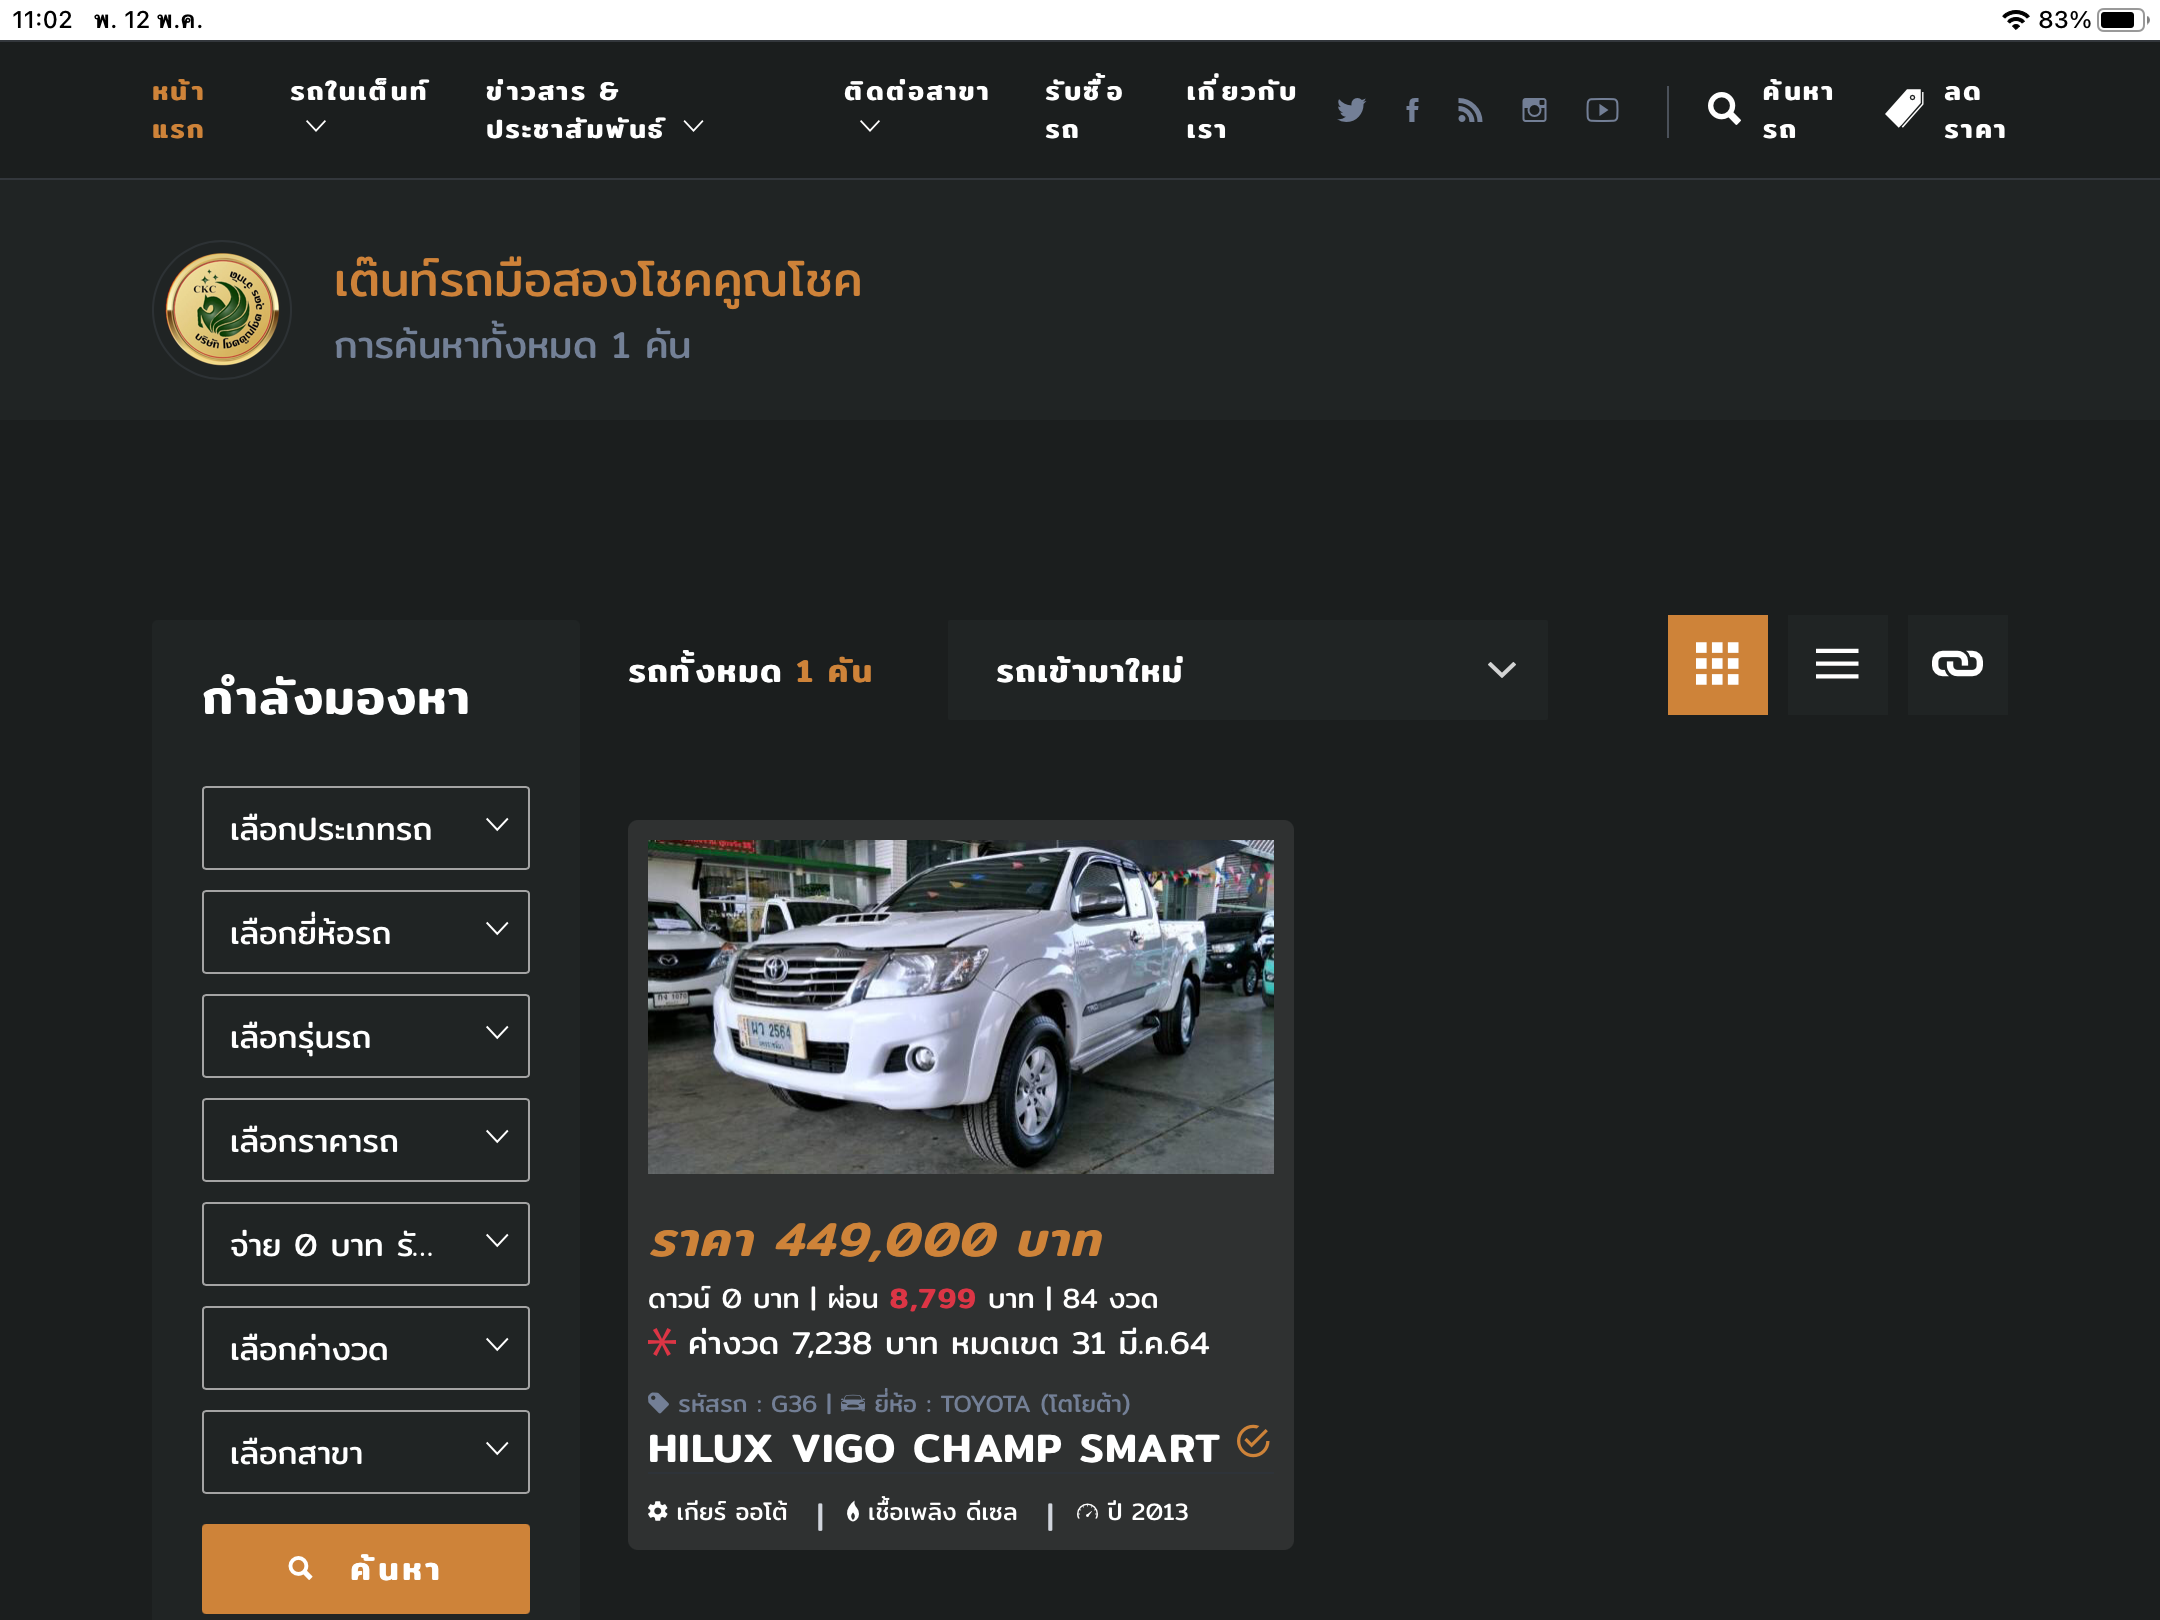Open the YouTube channel icon
Image resolution: width=2160 pixels, height=1620 pixels.
(1602, 110)
